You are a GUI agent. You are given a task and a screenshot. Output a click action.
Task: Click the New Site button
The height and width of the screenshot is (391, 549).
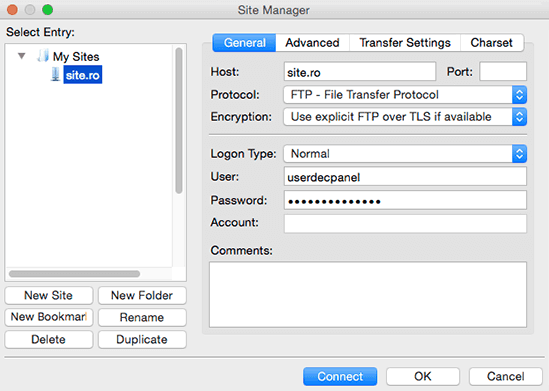[x=49, y=295]
